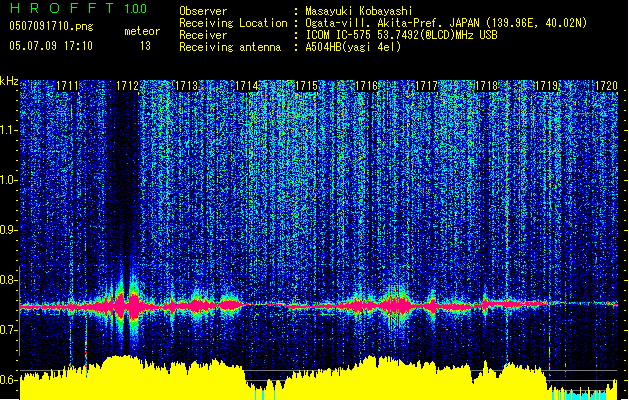Click location text Ogata-vill. Akita-Pref. JAPAN

click(x=392, y=23)
